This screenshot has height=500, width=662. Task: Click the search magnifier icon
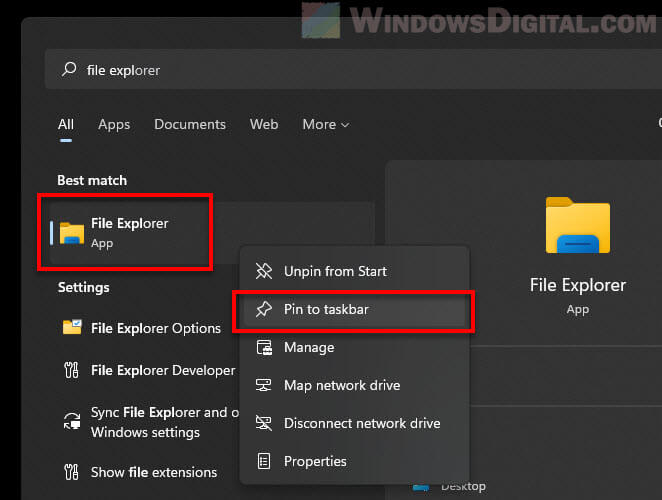(x=69, y=69)
